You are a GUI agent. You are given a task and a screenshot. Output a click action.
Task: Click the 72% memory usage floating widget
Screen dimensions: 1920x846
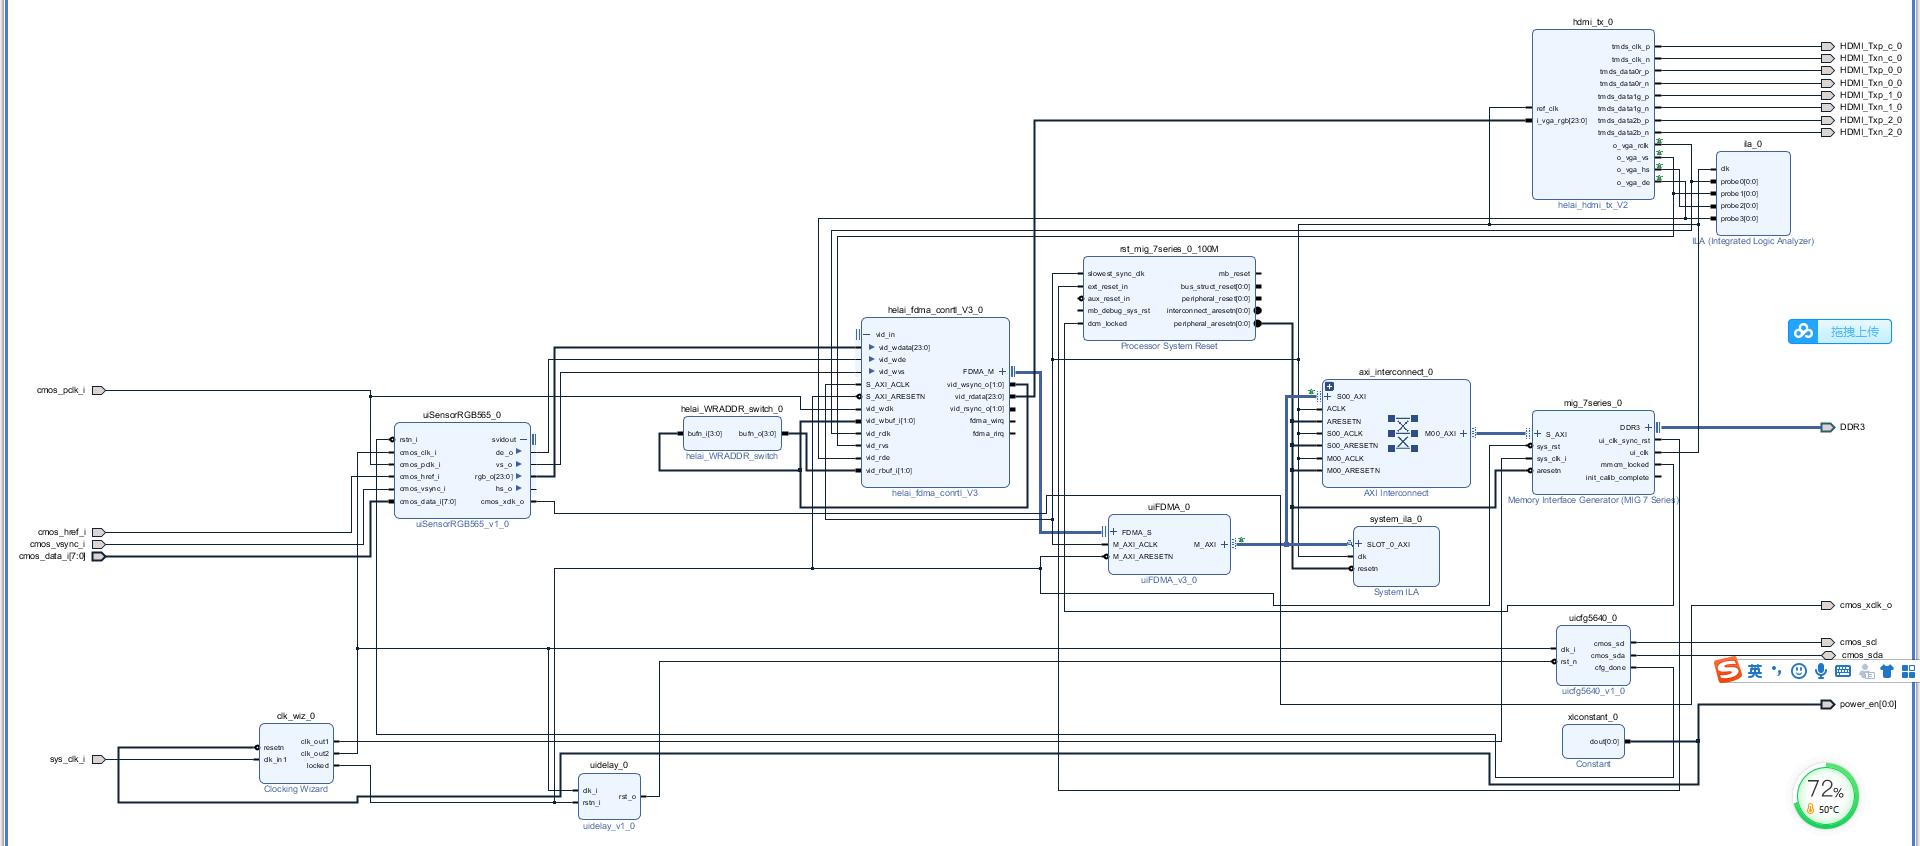[x=1826, y=796]
